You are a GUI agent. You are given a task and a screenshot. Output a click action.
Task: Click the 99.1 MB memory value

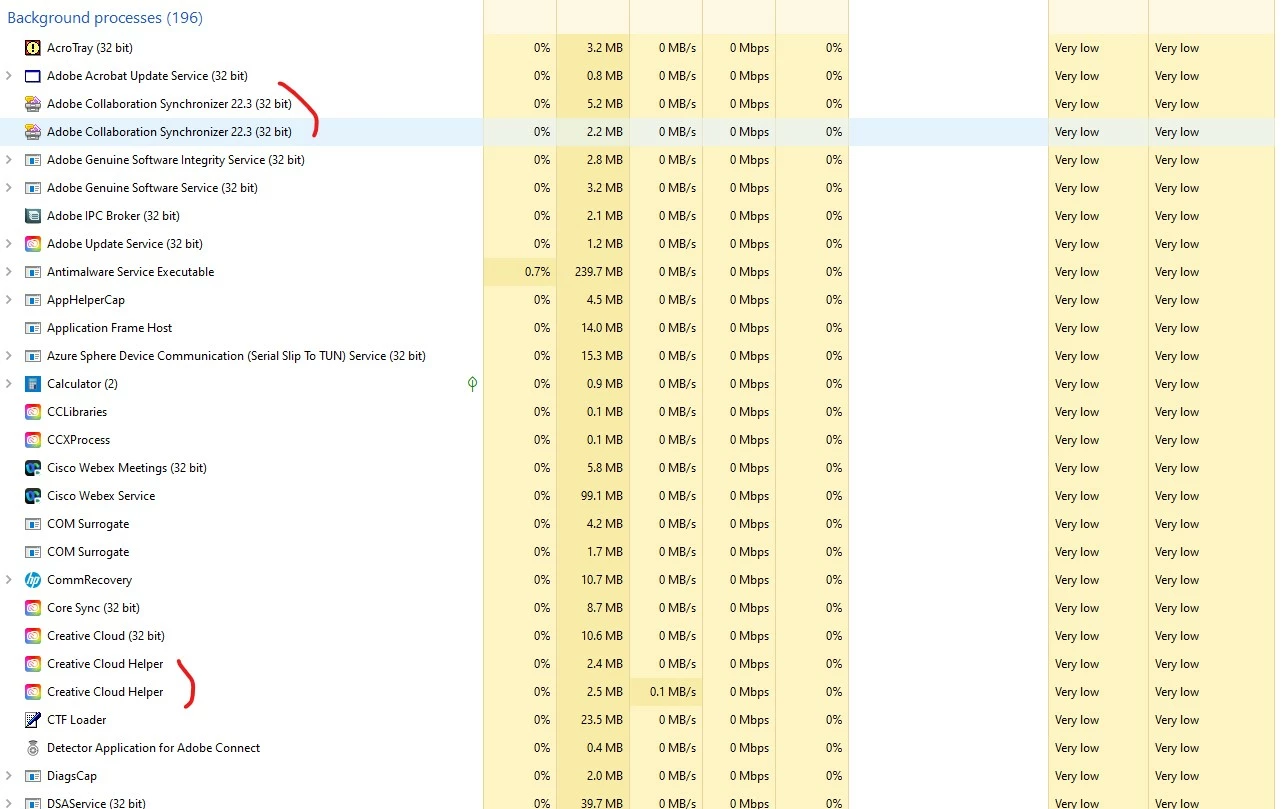[x=604, y=496]
